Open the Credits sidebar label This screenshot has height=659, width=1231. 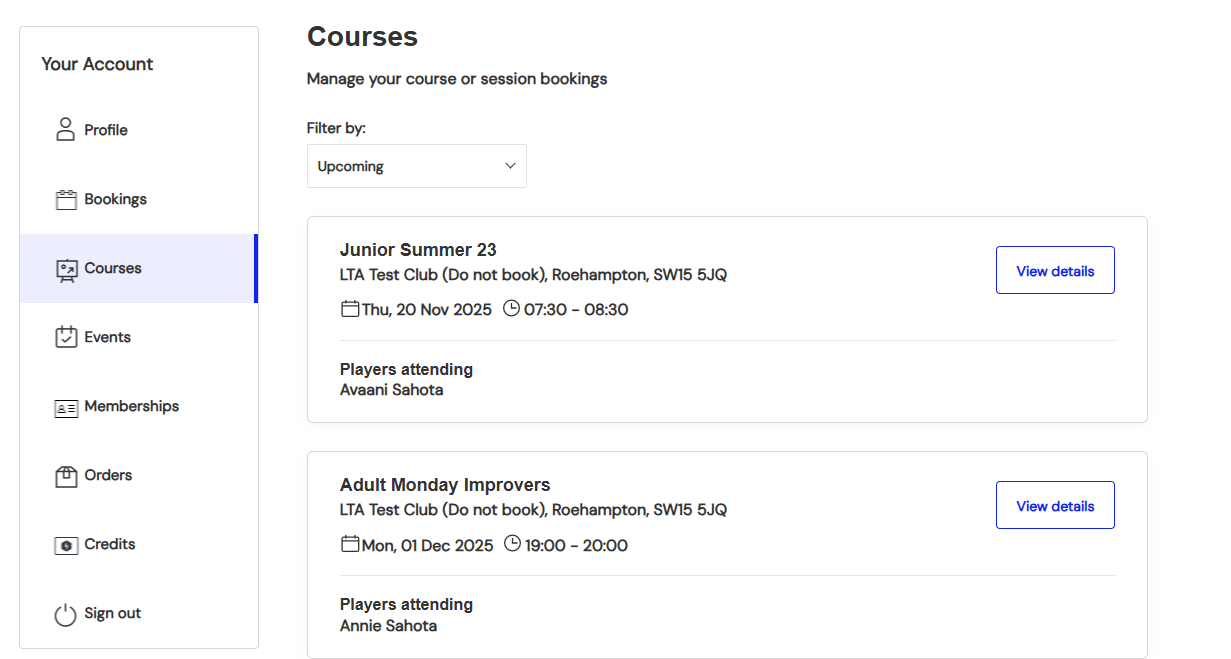(109, 544)
